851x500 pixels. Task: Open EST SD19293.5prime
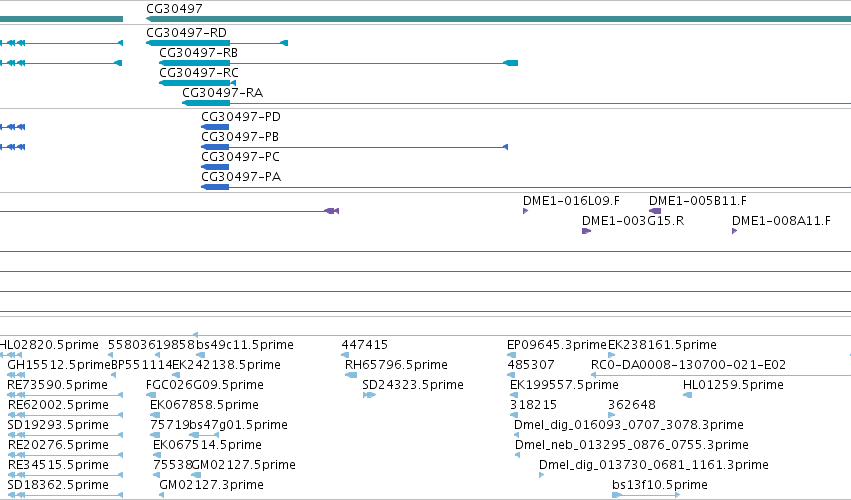58,425
